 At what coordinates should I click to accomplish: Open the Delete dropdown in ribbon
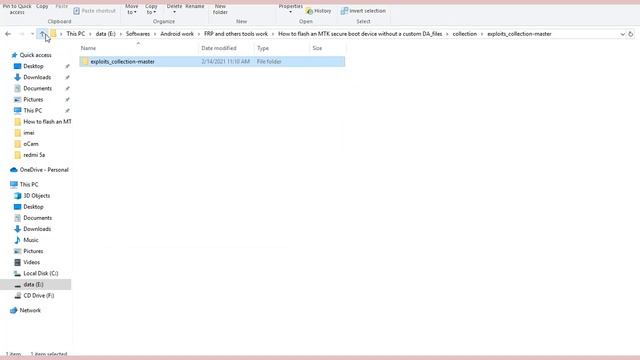point(174,8)
